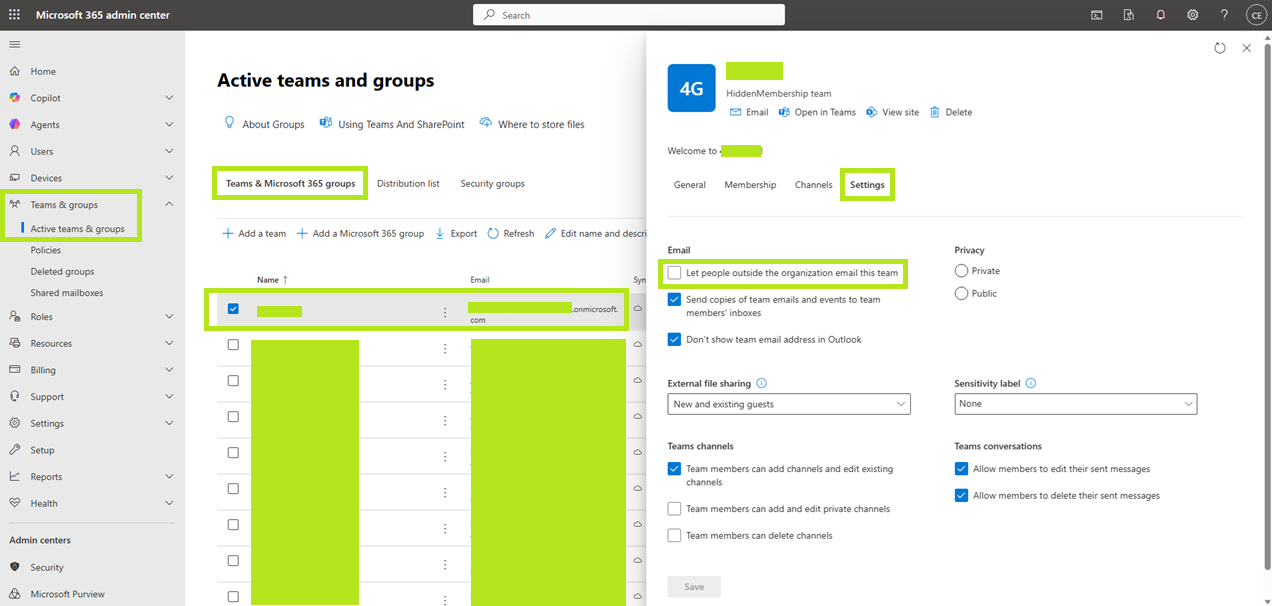Open the CE account avatar

(x=1256, y=15)
